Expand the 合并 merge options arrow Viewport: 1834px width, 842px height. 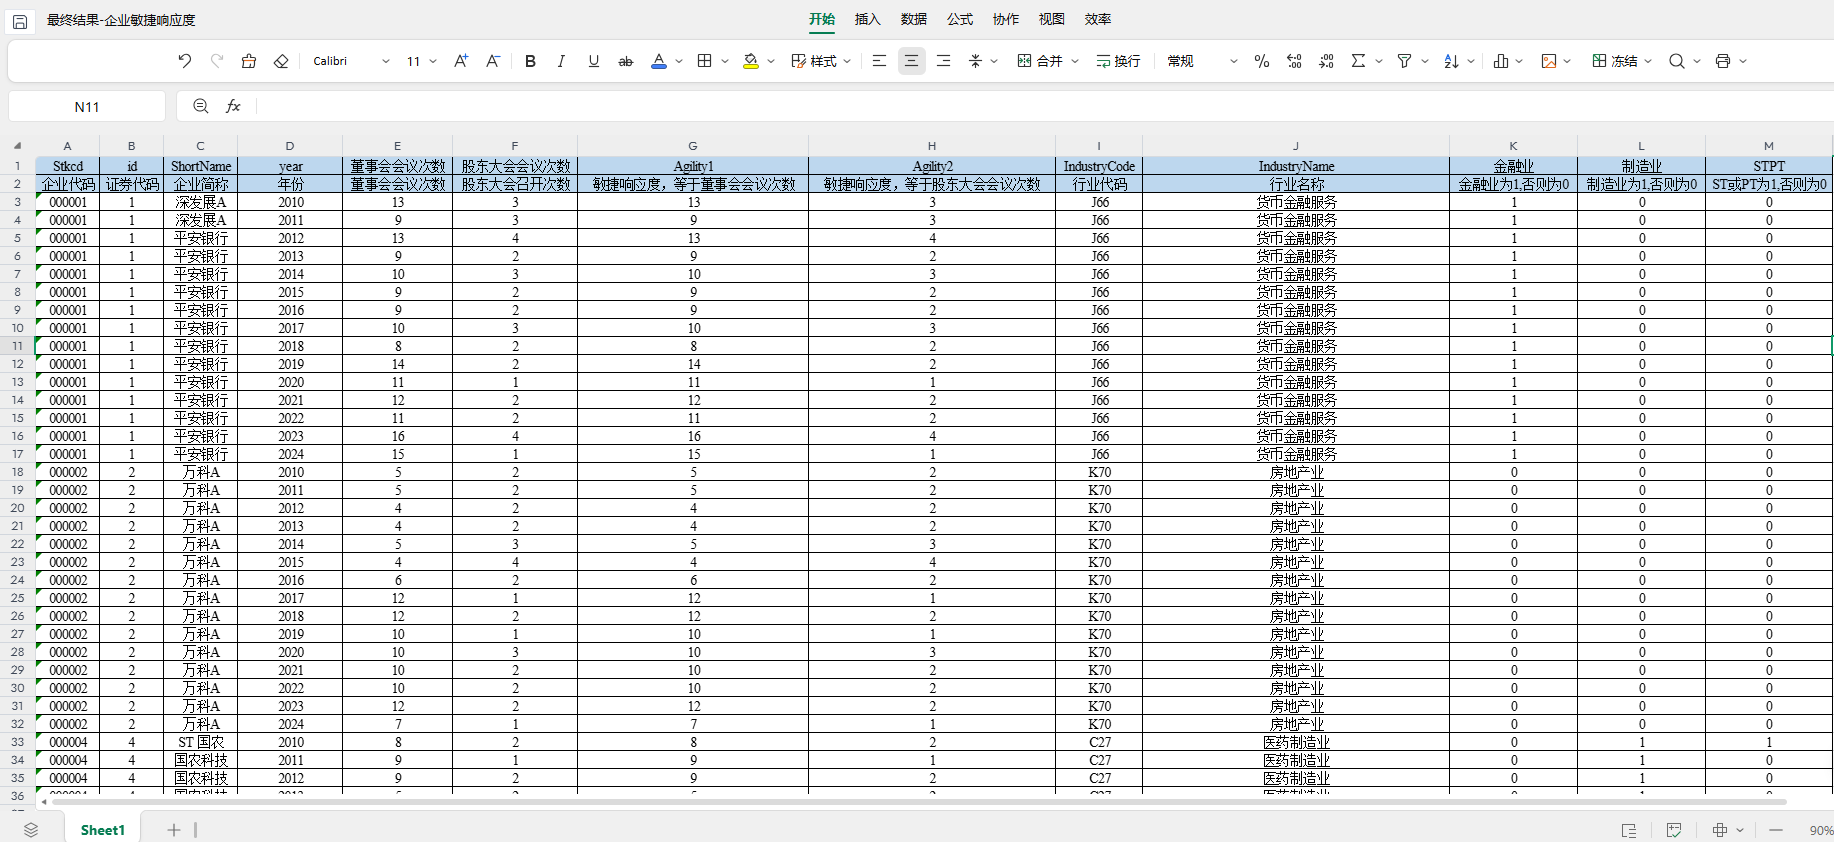[x=1075, y=61]
